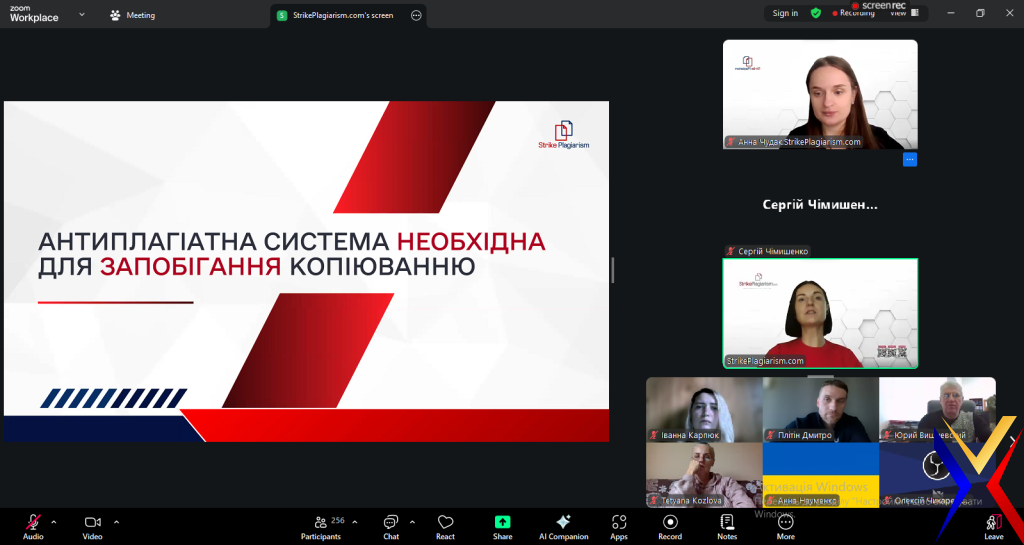The image size is (1024, 545).
Task: Expand chat options arrow beside Chat
Action: (412, 521)
